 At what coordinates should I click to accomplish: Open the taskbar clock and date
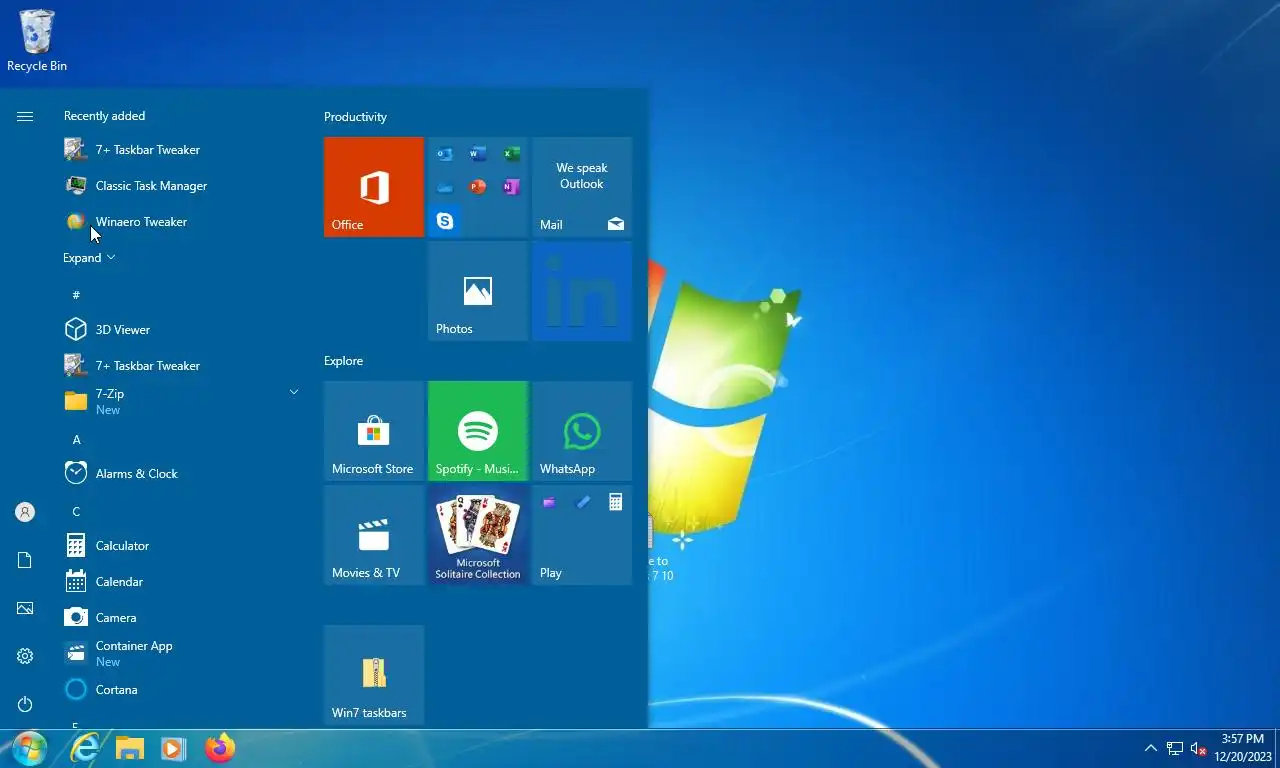click(1242, 748)
